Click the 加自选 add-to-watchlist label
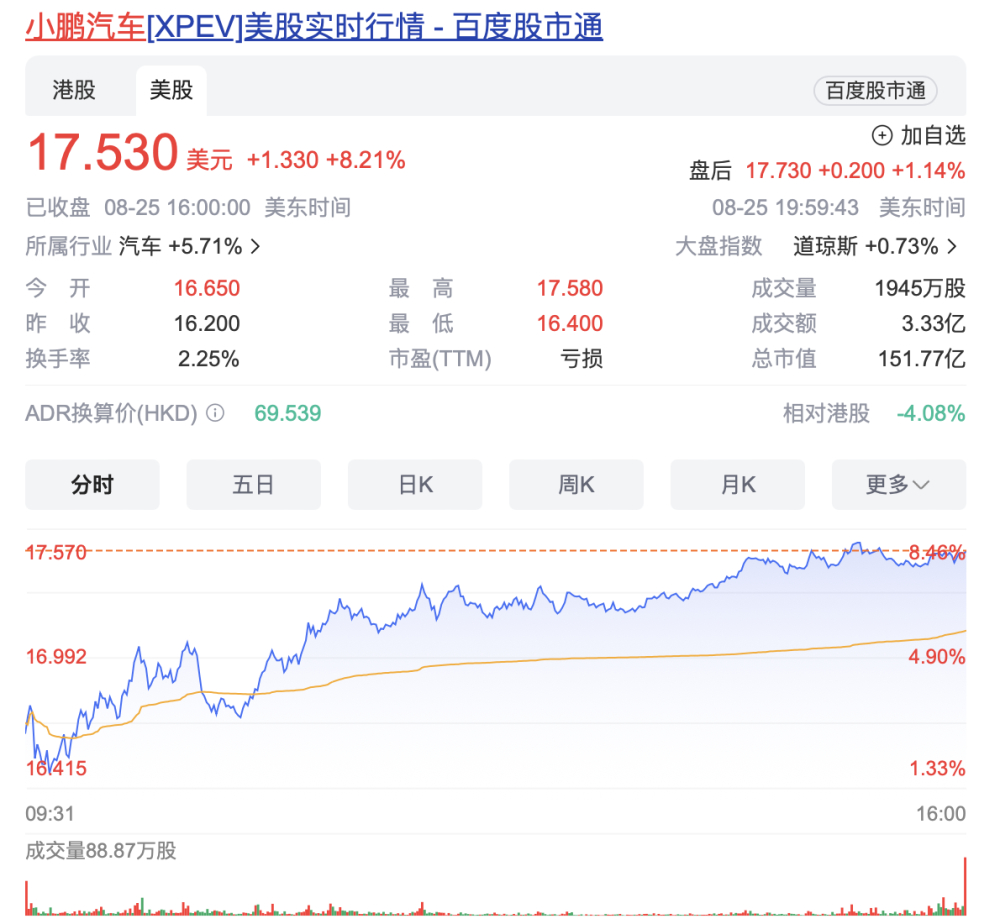Viewport: 1000px width, 924px height. [x=932, y=135]
